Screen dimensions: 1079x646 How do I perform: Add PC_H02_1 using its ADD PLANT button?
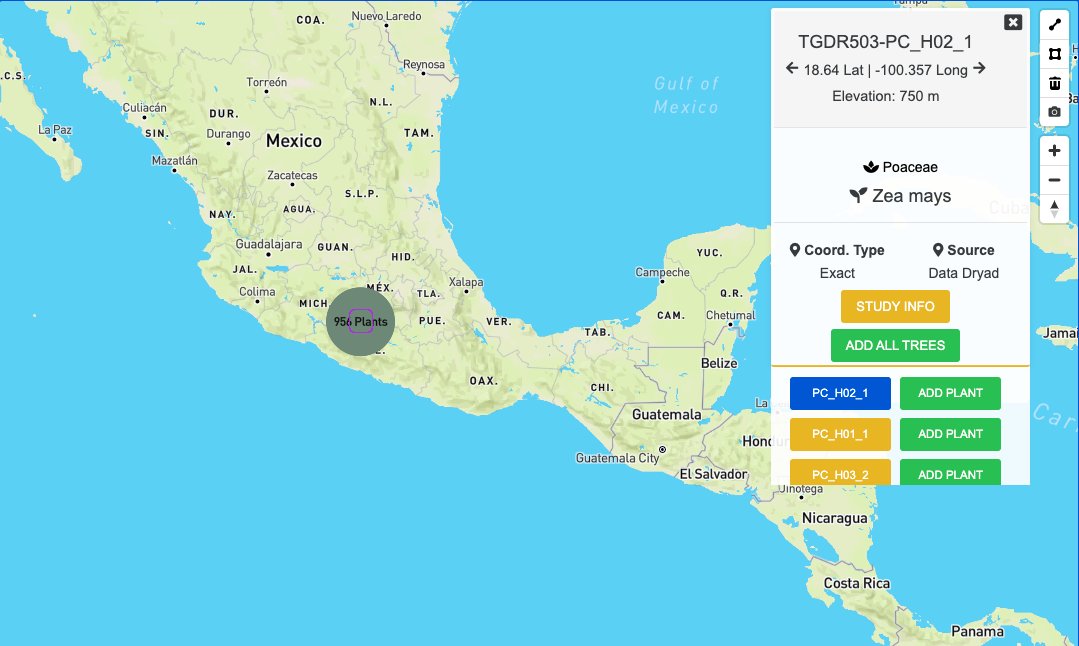coord(949,393)
